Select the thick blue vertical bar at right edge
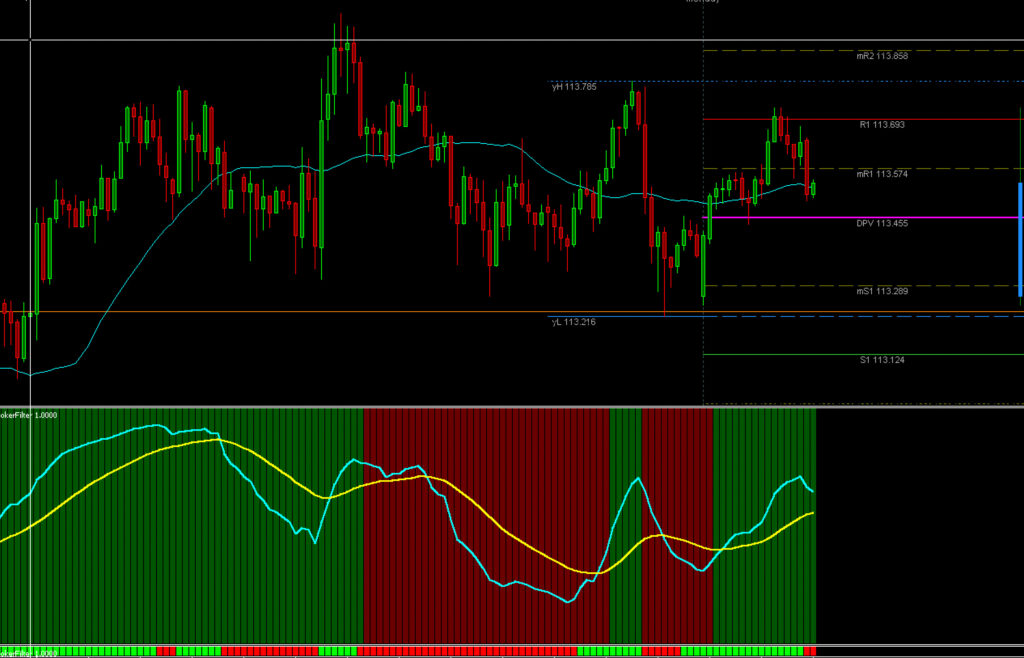The image size is (1024, 658). (x=1020, y=240)
